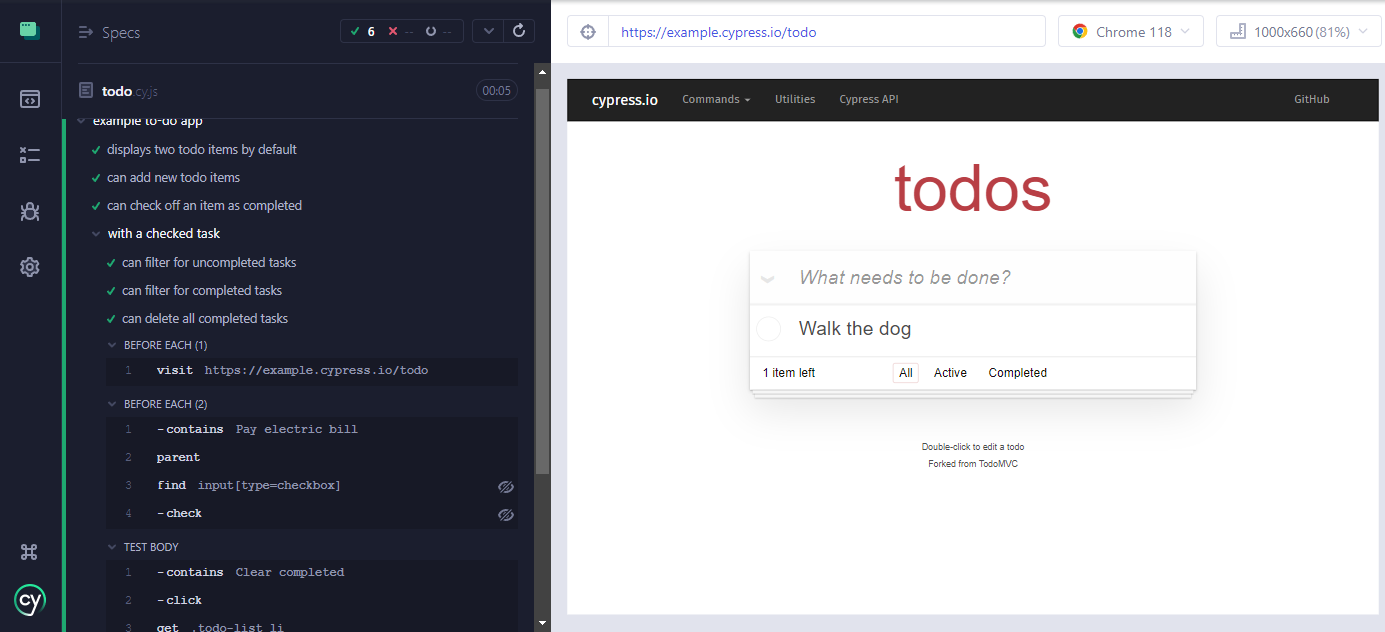Open the Chrome 118 browser dropdown
Screen dimensions: 1385x632
1132,32
